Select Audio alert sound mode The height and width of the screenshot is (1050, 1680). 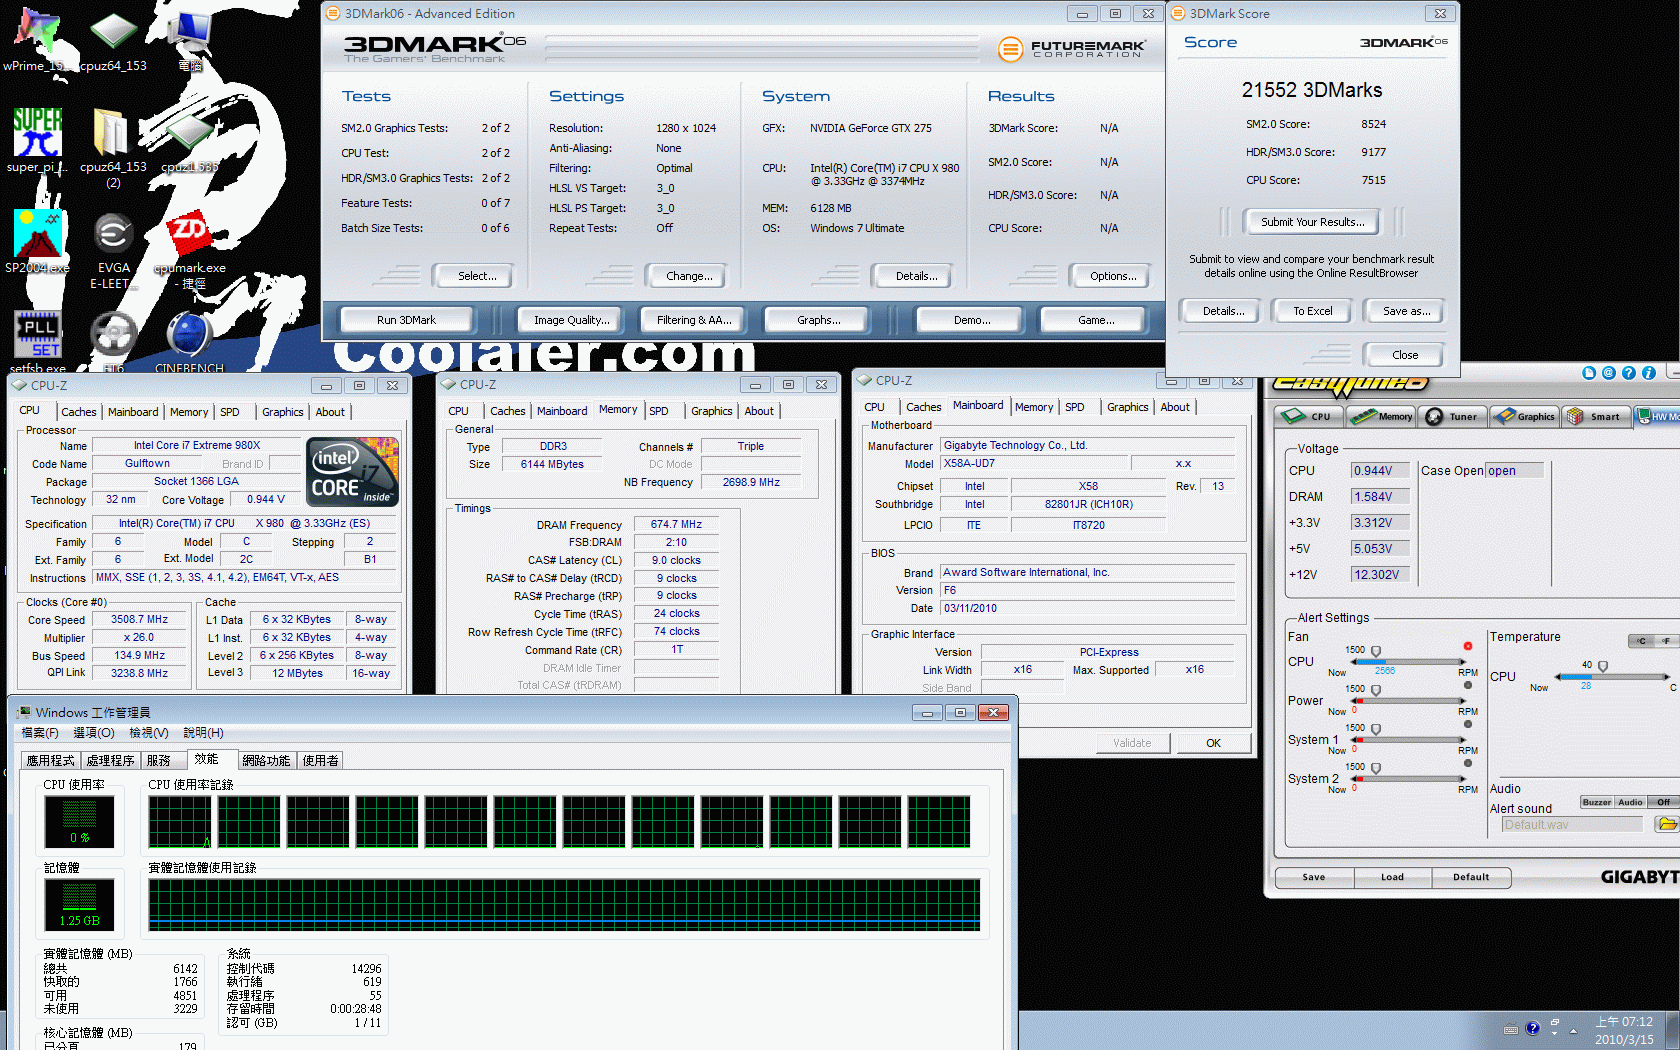coord(1631,802)
